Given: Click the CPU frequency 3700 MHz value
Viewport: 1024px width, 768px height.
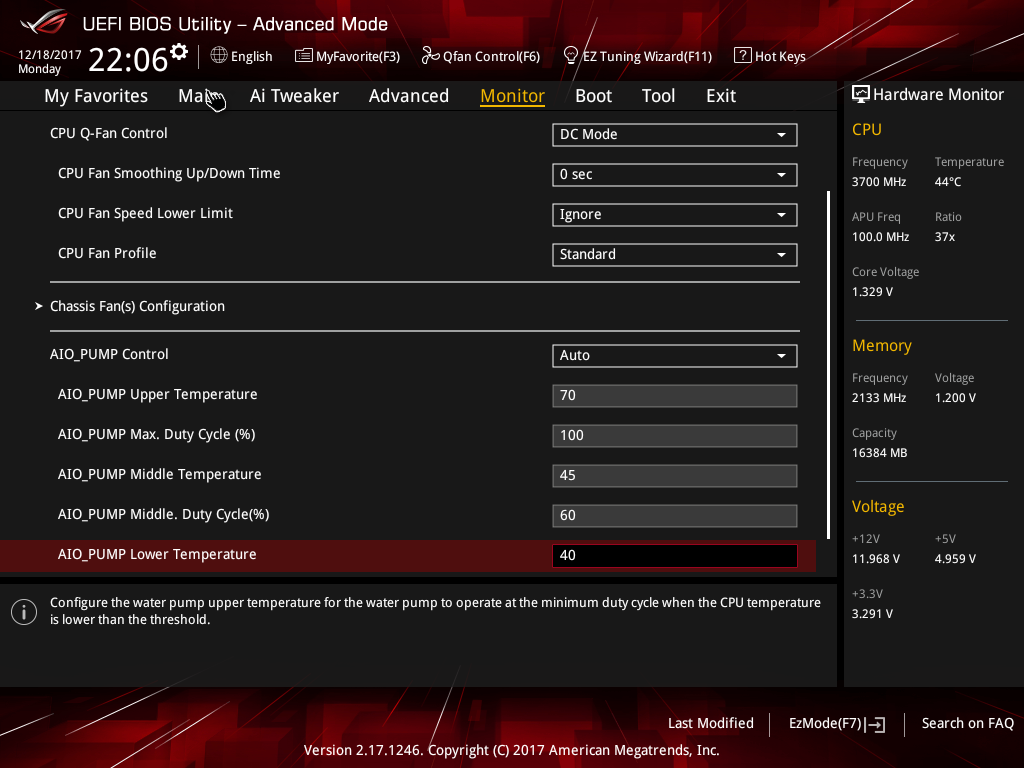Looking at the screenshot, I should coord(878,182).
